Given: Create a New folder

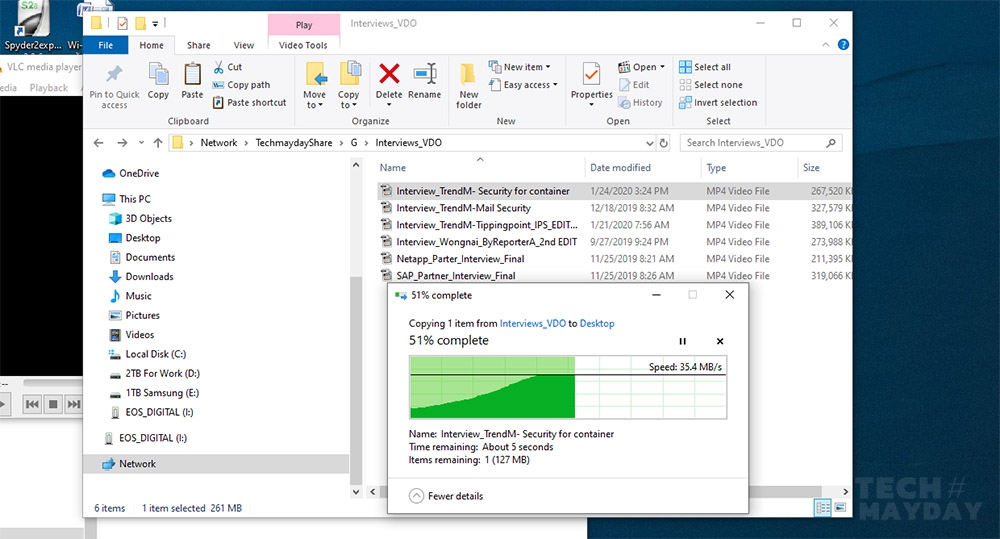Looking at the screenshot, I should tap(469, 85).
